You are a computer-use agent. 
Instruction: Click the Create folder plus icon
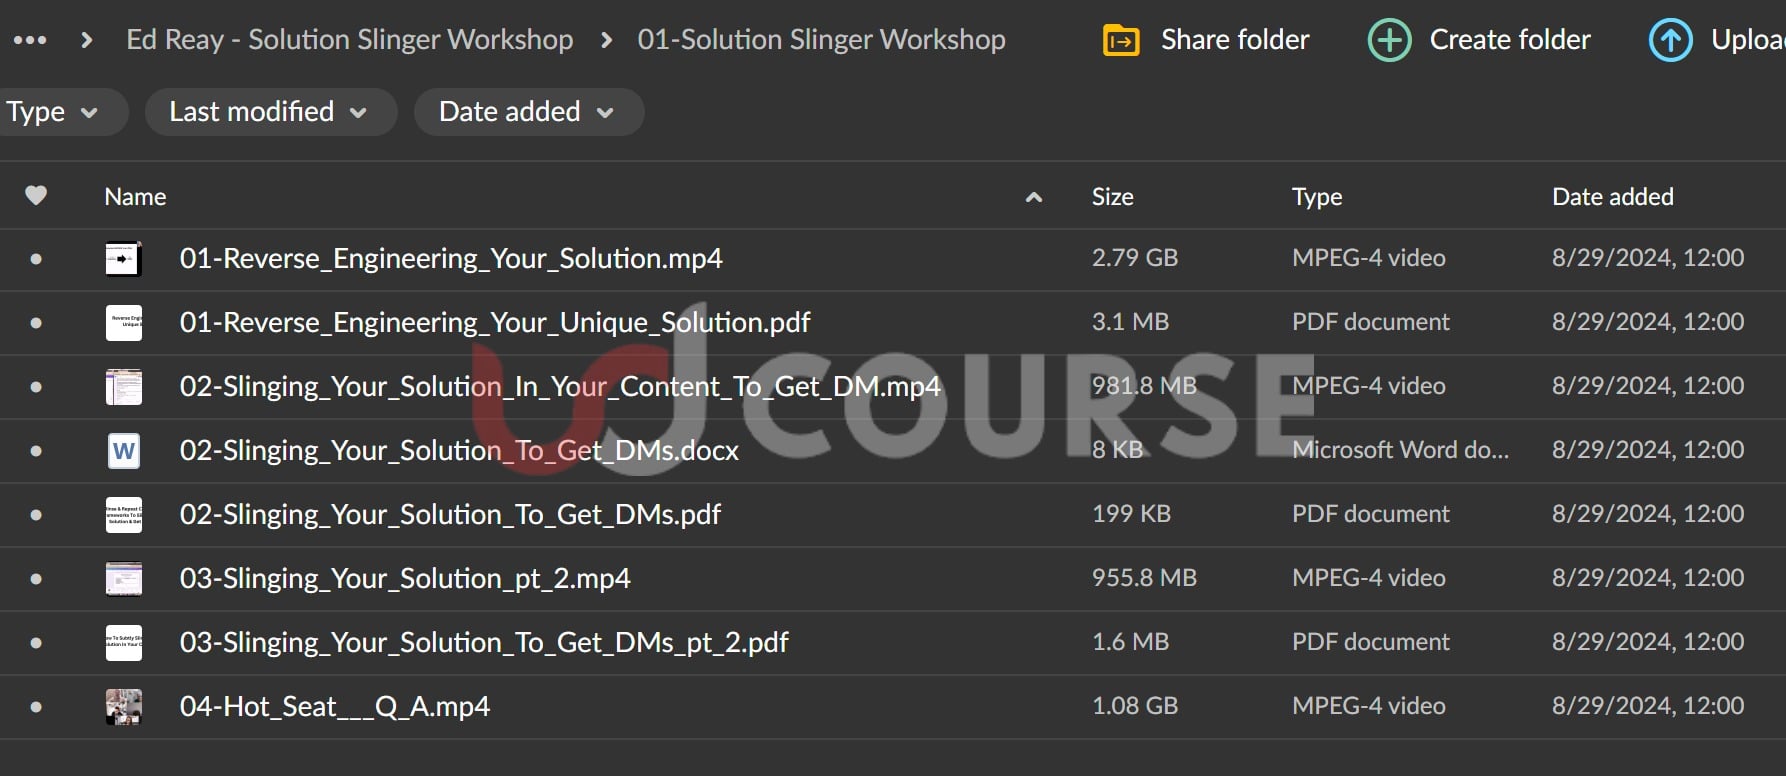[x=1389, y=40]
